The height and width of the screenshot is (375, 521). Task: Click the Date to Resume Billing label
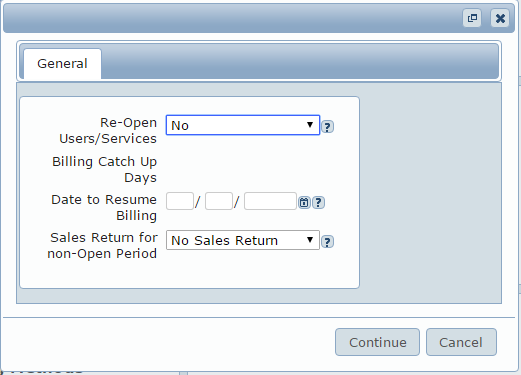point(104,207)
